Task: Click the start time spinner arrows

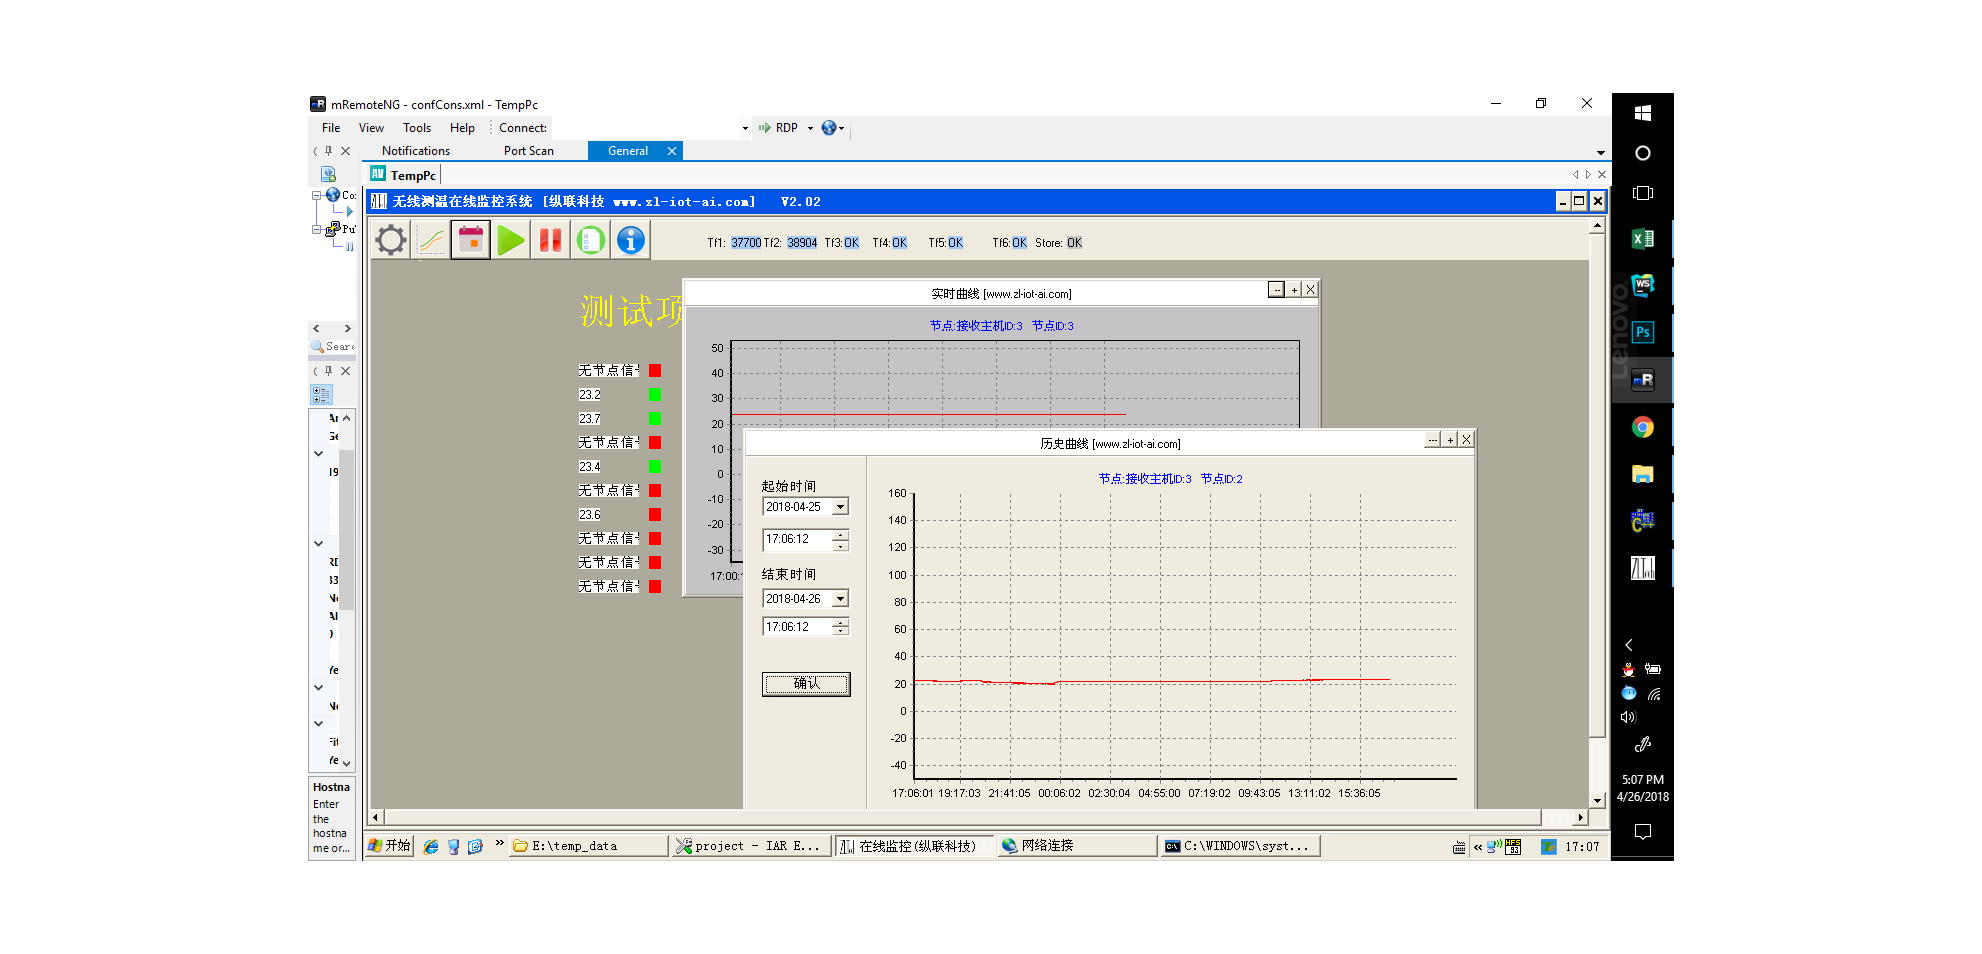Action: (x=840, y=540)
